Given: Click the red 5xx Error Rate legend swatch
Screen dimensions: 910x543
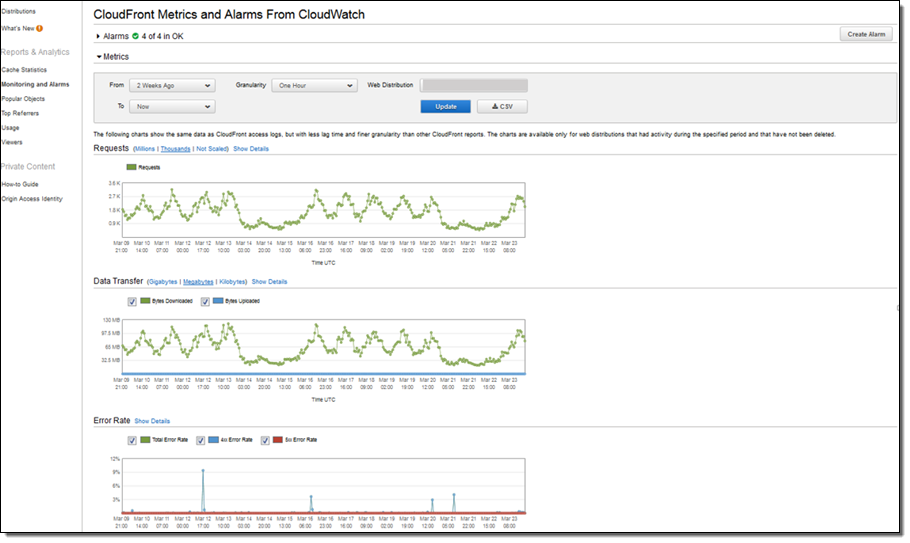Looking at the screenshot, I should [x=278, y=439].
